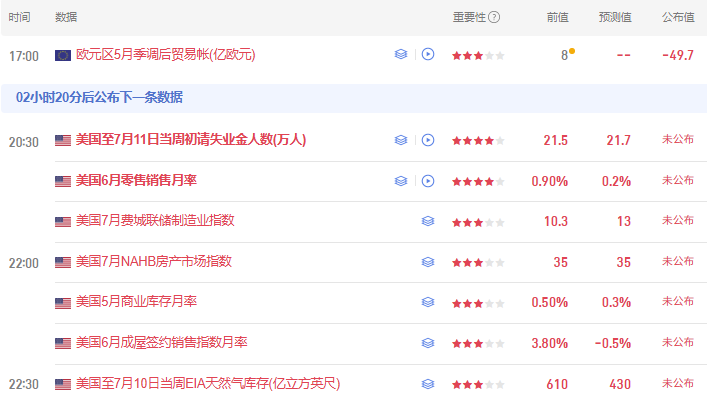Click layers icon for NAHB housing index row
Viewport: 707px width, 402px height.
(x=428, y=262)
